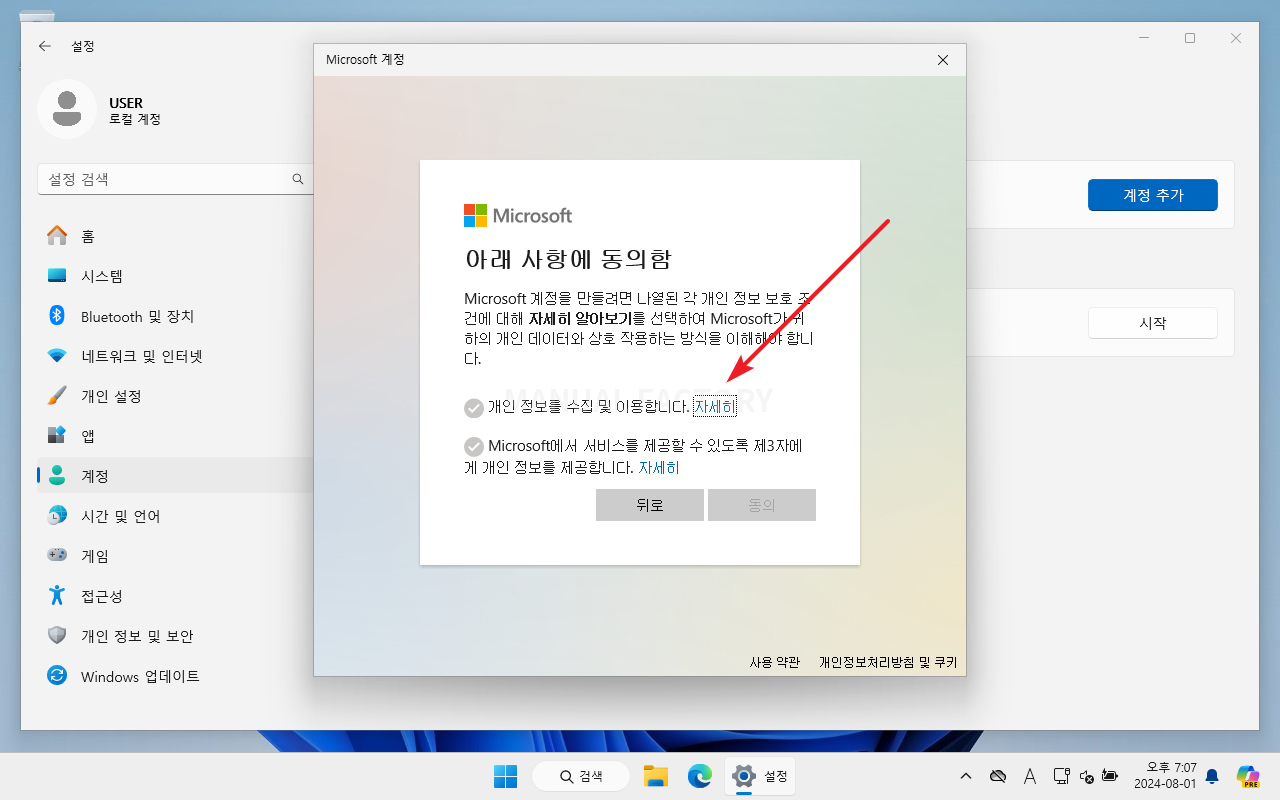
Task: Open the clock showing 오후 7:07
Action: [1165, 776]
